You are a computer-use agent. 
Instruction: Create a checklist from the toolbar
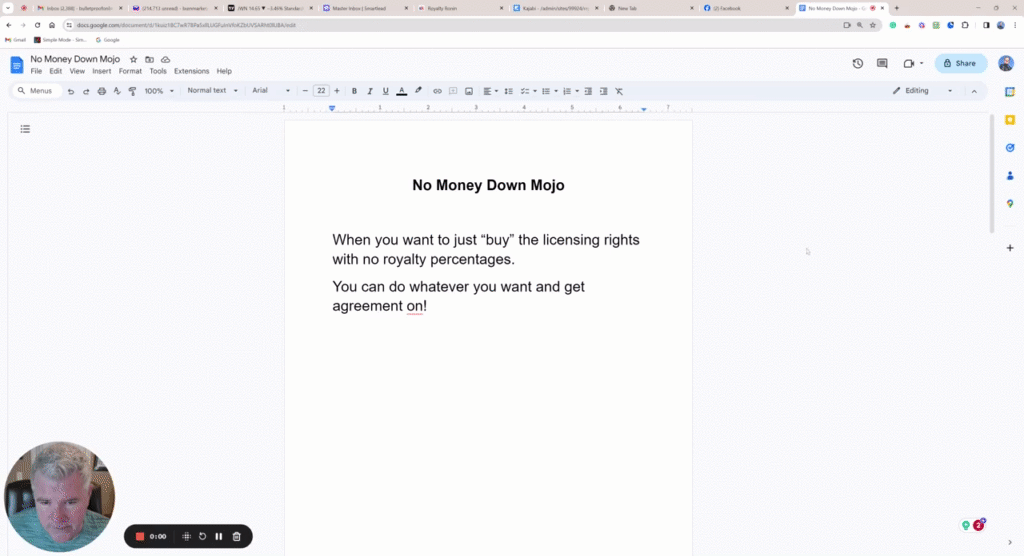pyautogui.click(x=524, y=91)
